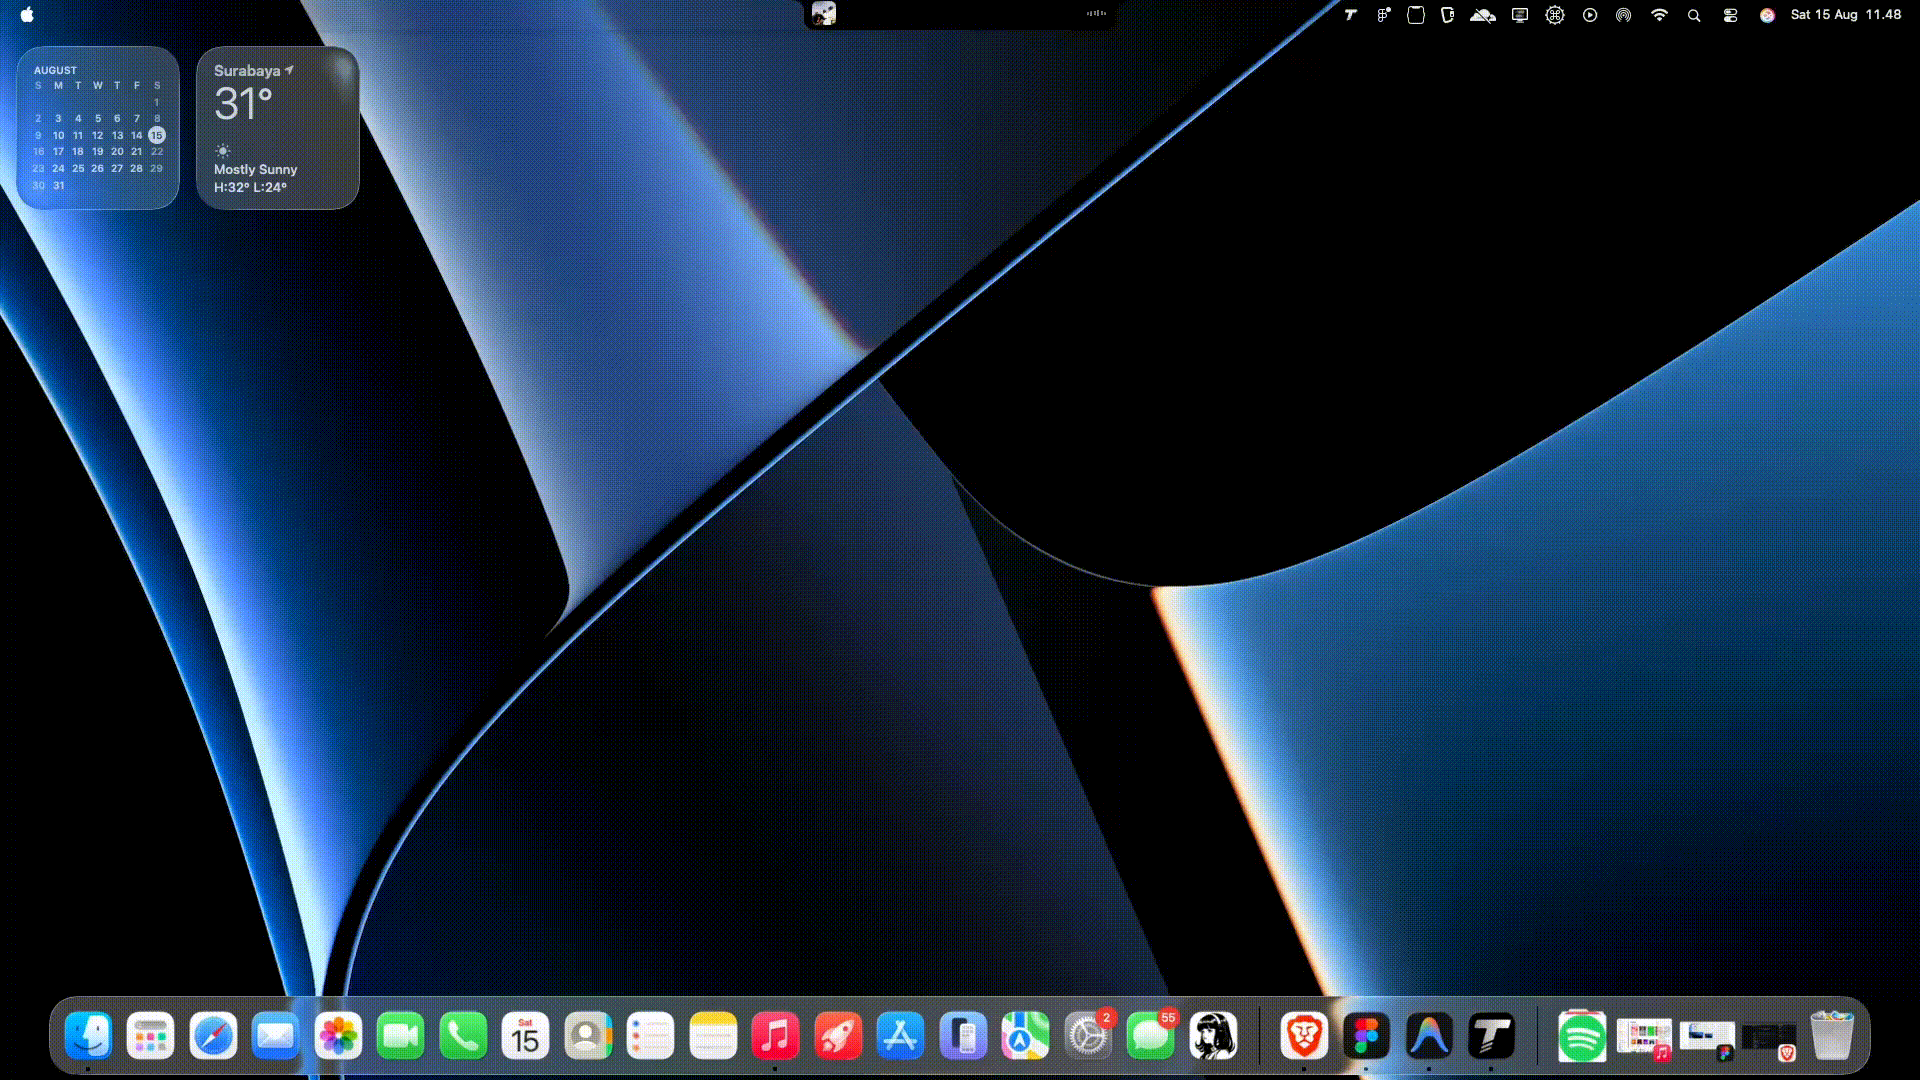Viewport: 1920px width, 1080px height.
Task: Open the August calendar widget
Action: (x=98, y=128)
